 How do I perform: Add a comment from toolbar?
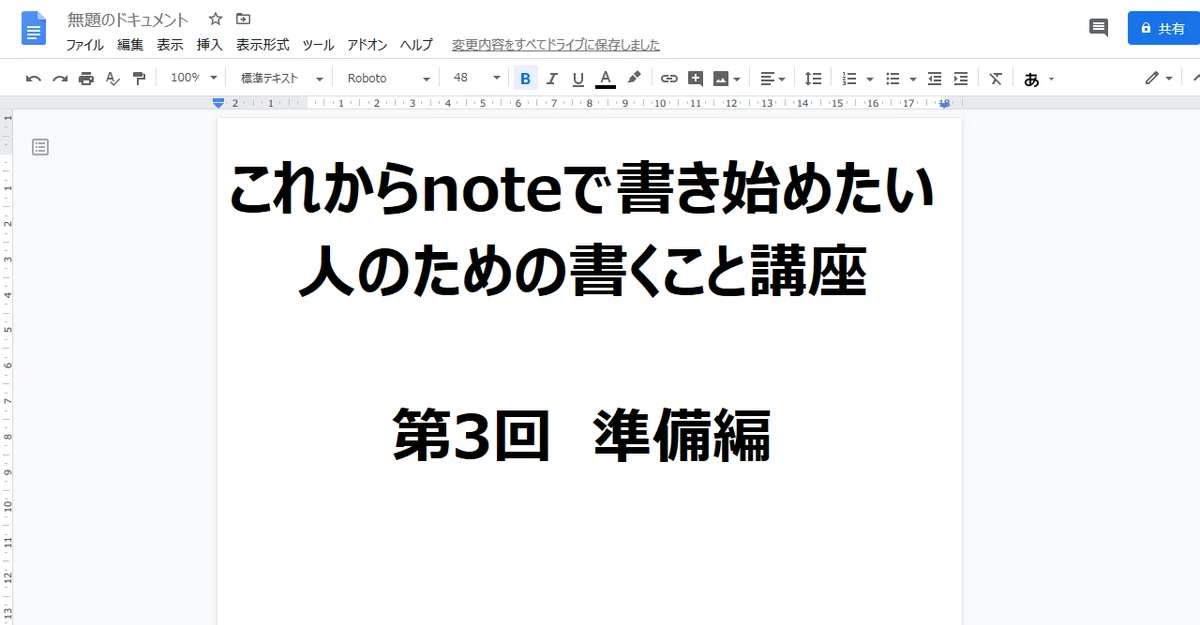(x=696, y=78)
